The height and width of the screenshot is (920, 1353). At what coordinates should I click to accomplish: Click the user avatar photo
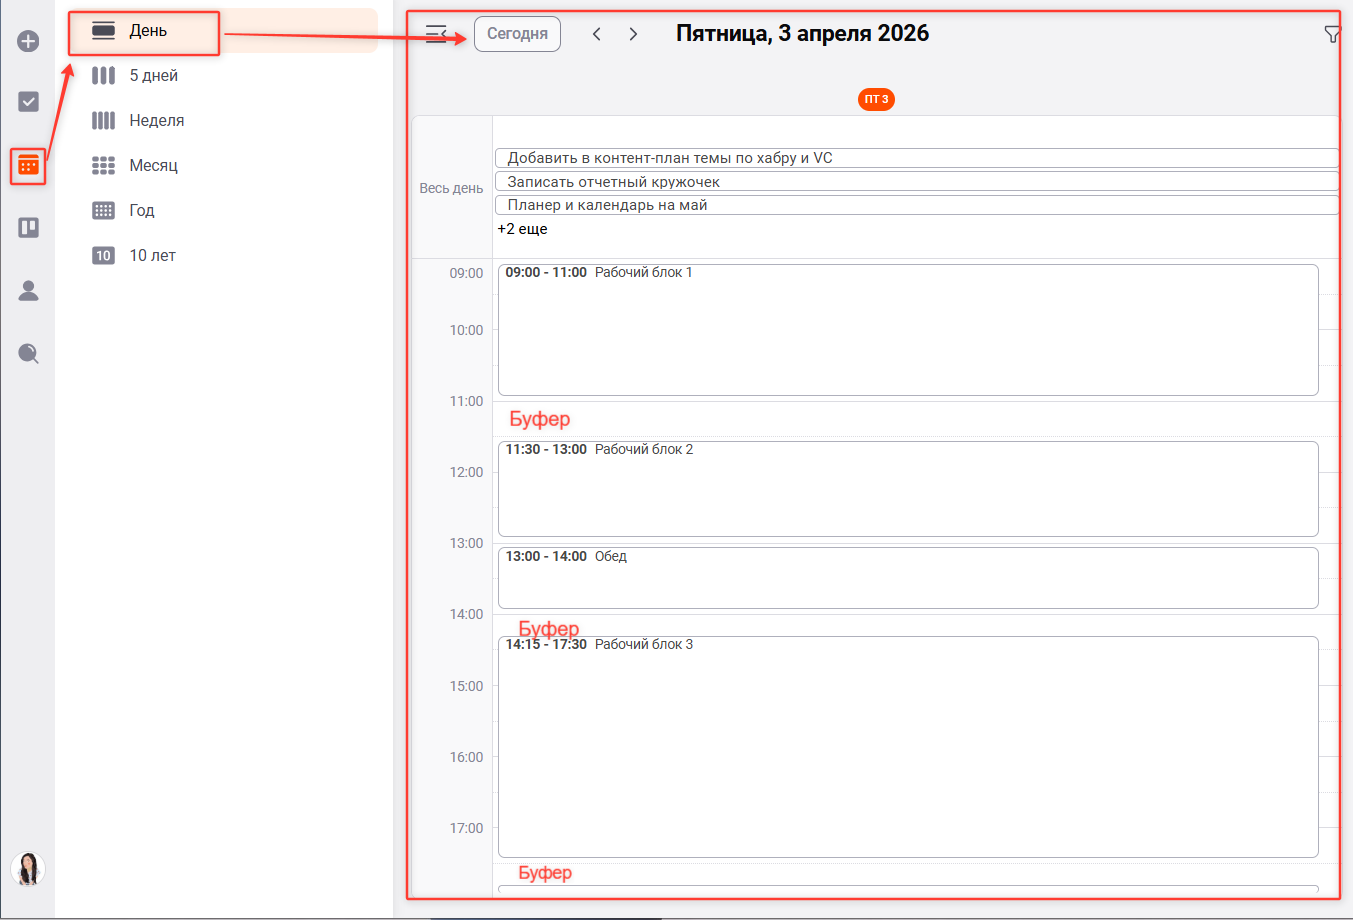point(28,868)
